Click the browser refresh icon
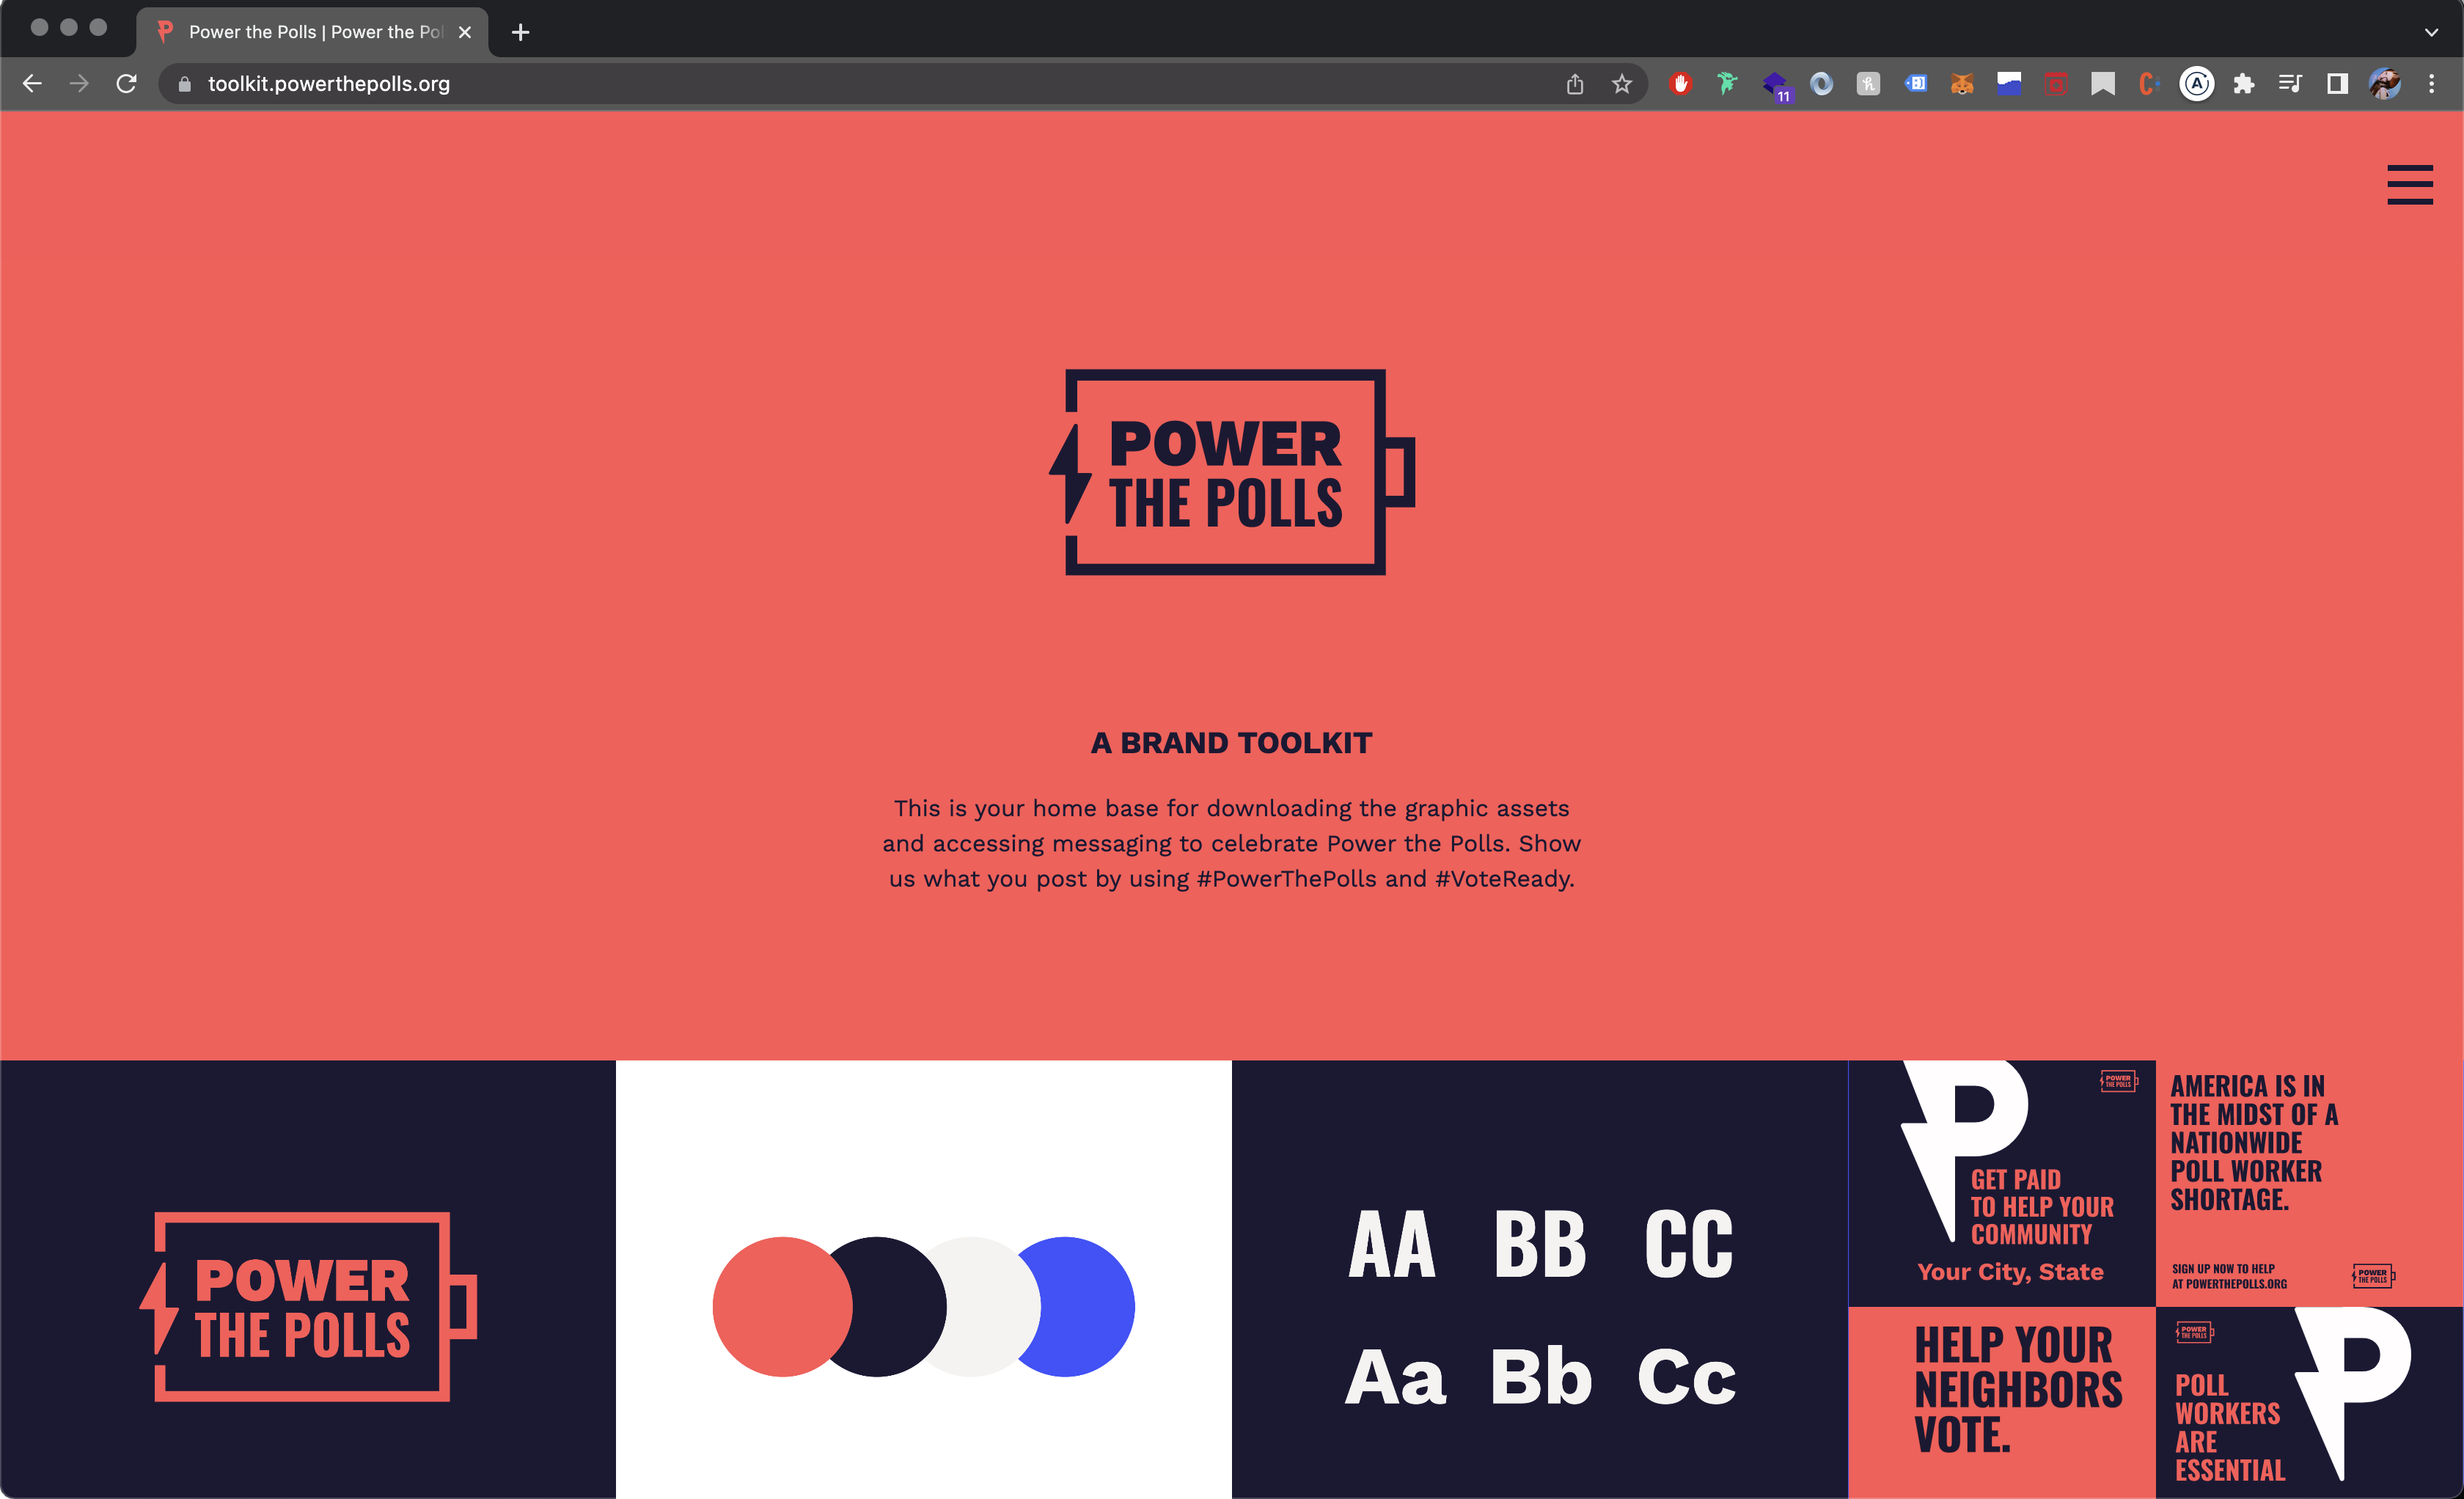2464x1499 pixels. coord(127,83)
